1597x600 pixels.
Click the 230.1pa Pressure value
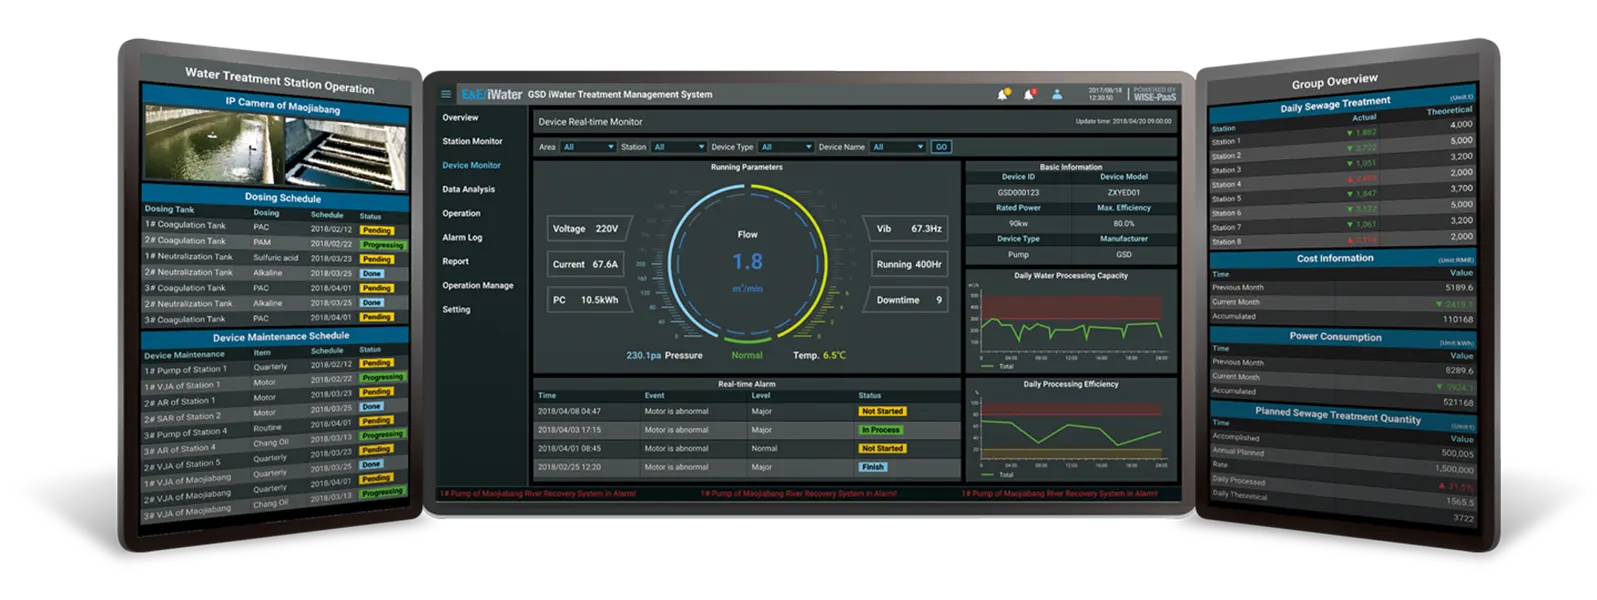[x=664, y=355]
